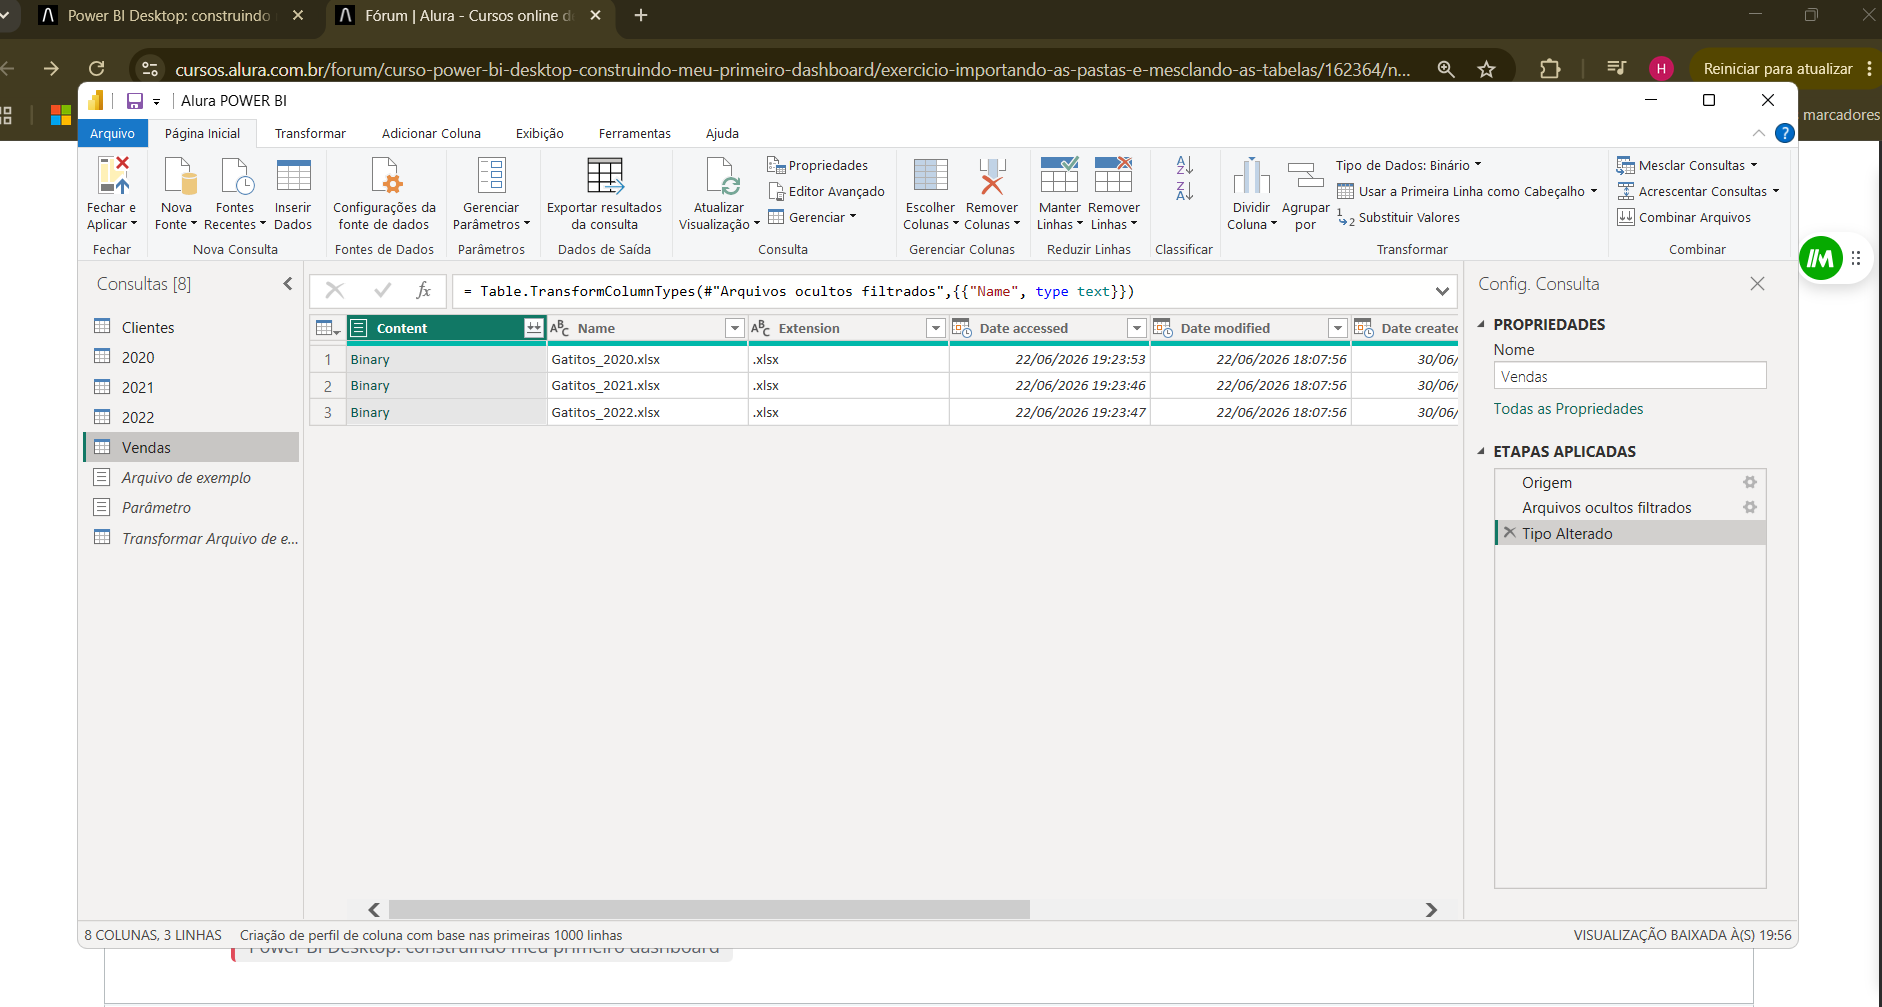This screenshot has height=1007, width=1882.
Task: Open the browser extensions icon
Action: tap(1550, 69)
